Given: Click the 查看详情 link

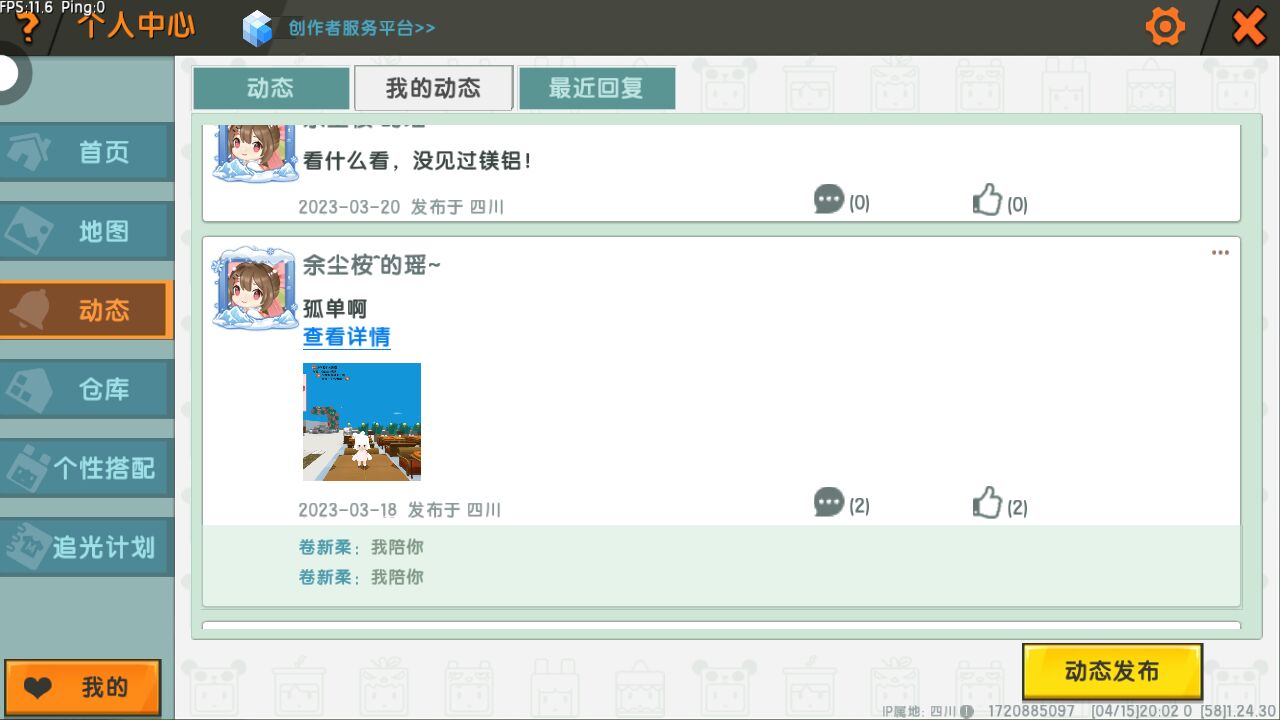Looking at the screenshot, I should [346, 337].
